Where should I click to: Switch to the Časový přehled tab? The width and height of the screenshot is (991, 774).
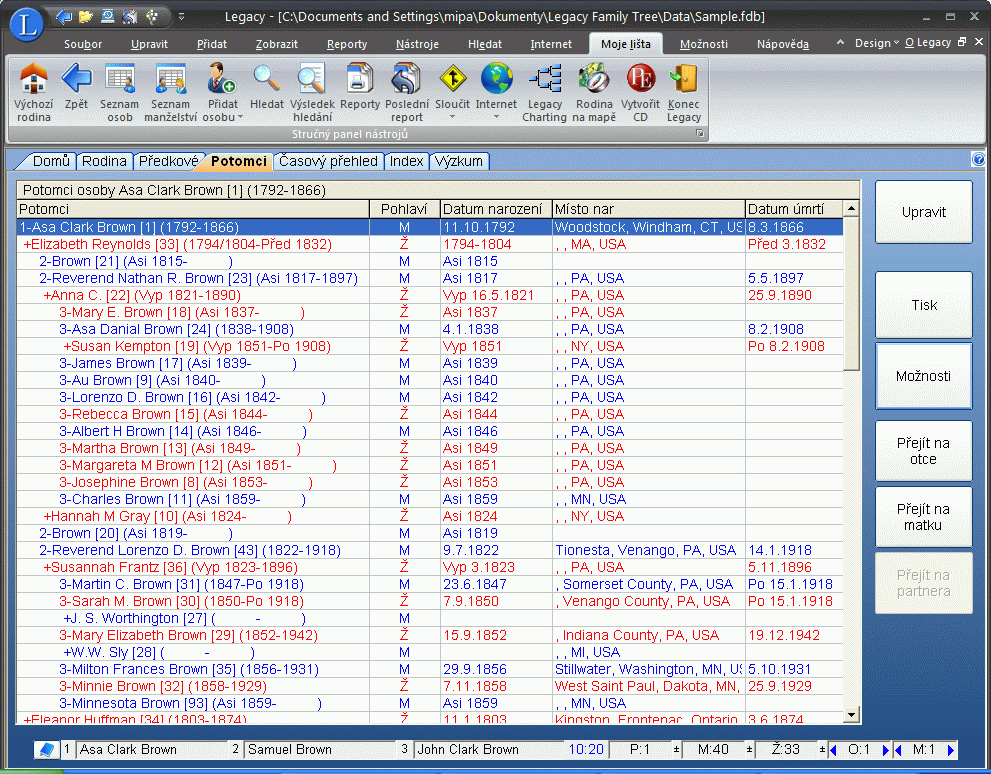tap(328, 161)
